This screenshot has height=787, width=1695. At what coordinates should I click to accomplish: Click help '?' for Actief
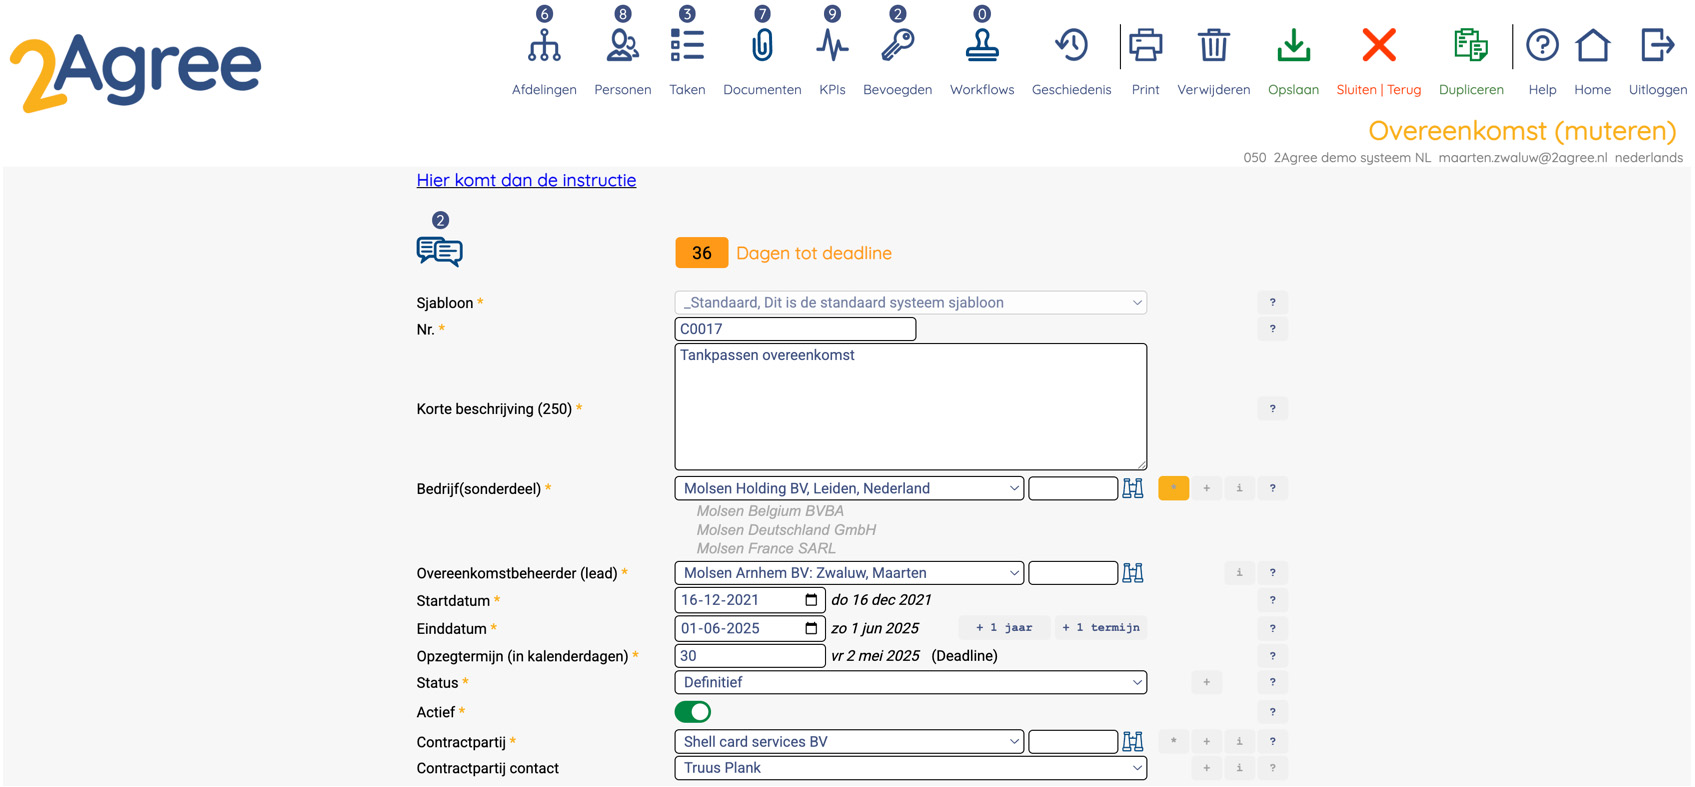1272,712
